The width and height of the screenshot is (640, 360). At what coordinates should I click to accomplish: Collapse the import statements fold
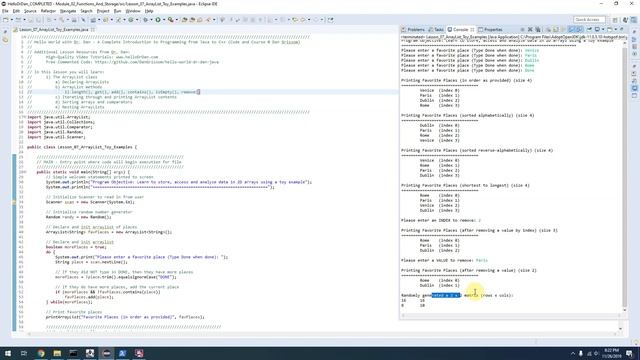point(24,117)
